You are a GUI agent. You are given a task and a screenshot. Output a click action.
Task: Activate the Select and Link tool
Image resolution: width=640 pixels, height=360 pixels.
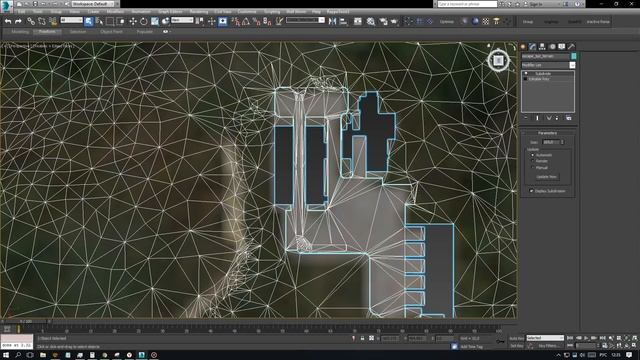[31, 21]
